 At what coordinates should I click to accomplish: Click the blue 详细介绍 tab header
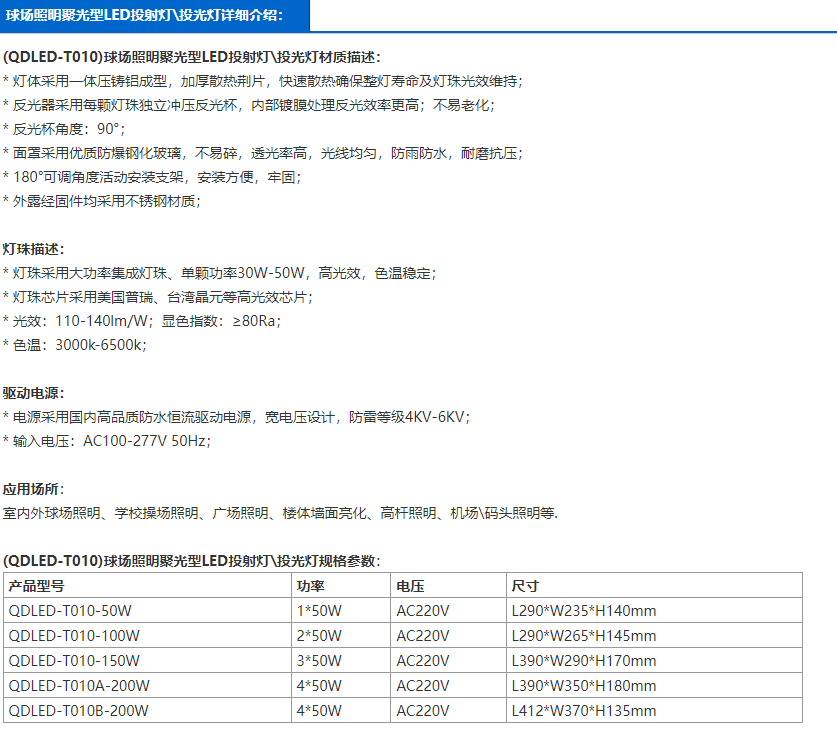pos(154,15)
